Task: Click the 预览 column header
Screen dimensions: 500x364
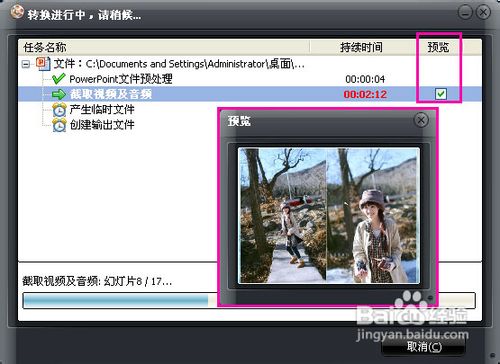Action: pos(438,47)
